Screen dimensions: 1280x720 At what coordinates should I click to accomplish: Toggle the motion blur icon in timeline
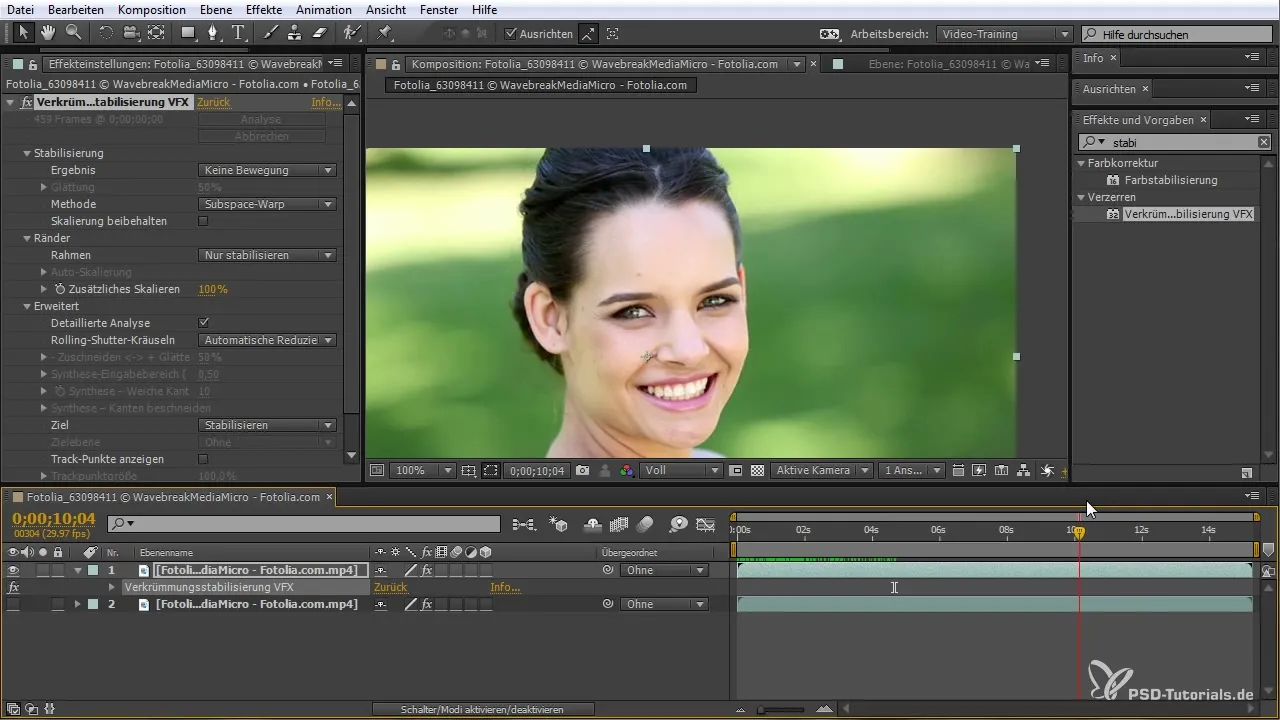tap(645, 524)
